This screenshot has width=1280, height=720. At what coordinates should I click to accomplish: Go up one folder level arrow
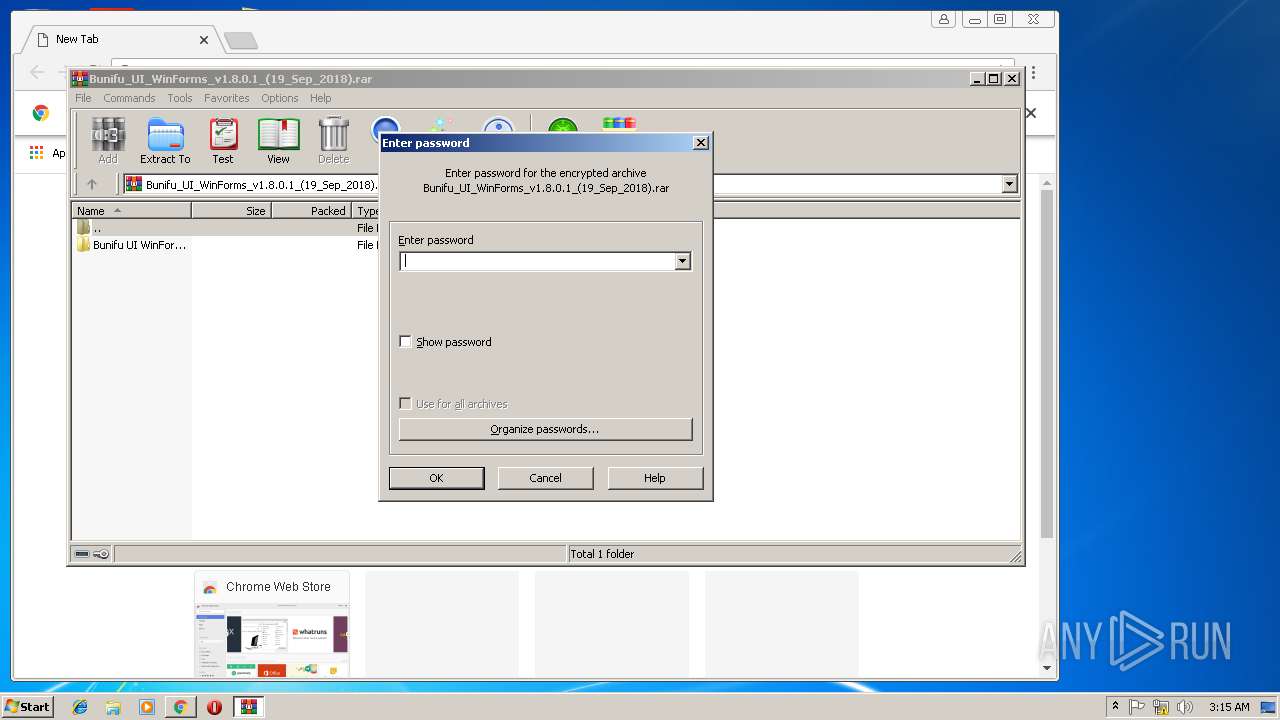click(92, 184)
